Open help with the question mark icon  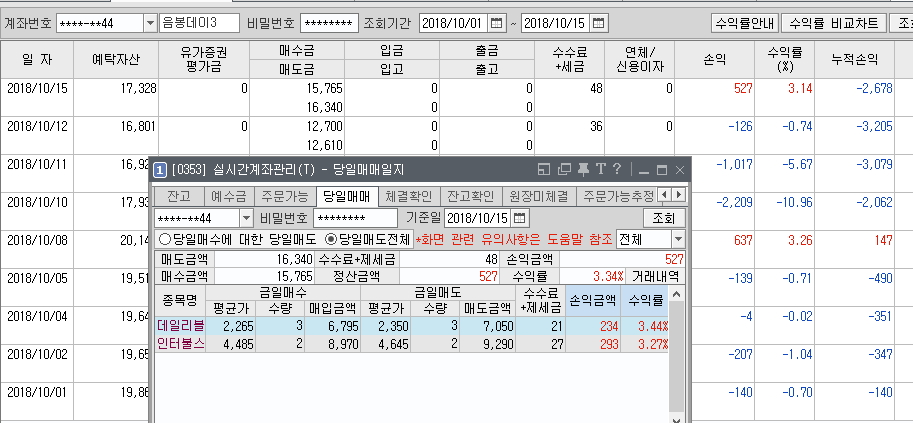click(617, 169)
